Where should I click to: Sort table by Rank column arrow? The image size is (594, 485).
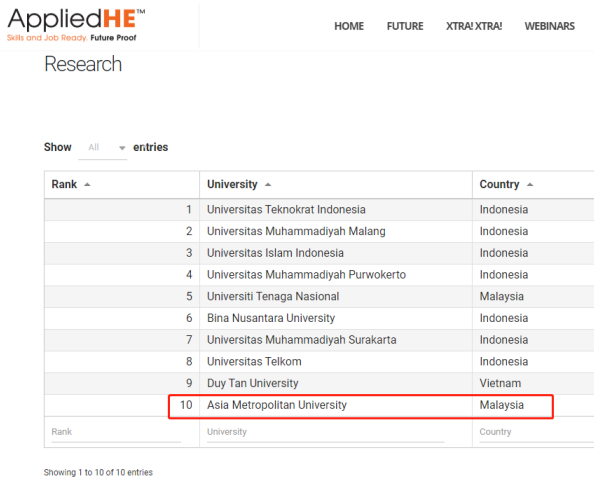(x=87, y=185)
